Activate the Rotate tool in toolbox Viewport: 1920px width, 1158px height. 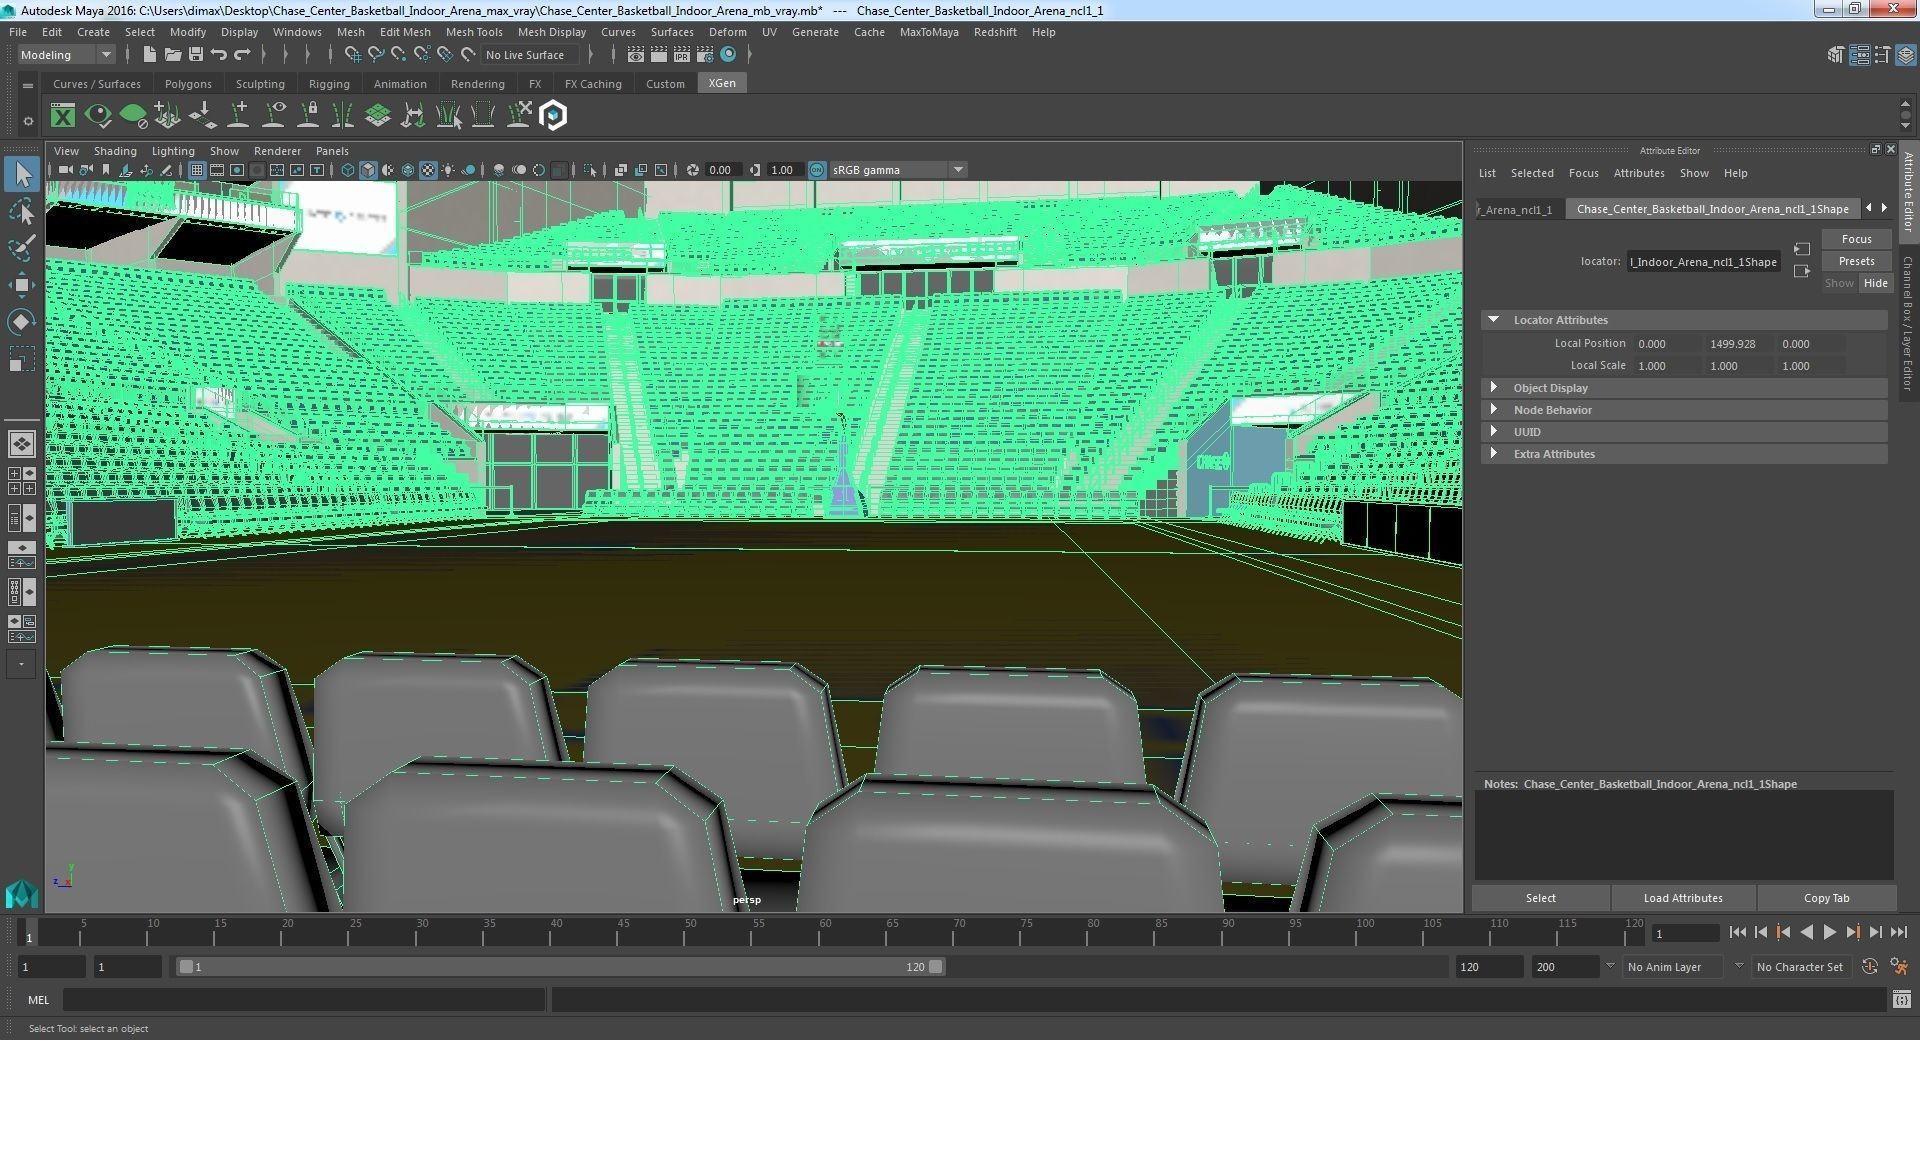[22, 322]
